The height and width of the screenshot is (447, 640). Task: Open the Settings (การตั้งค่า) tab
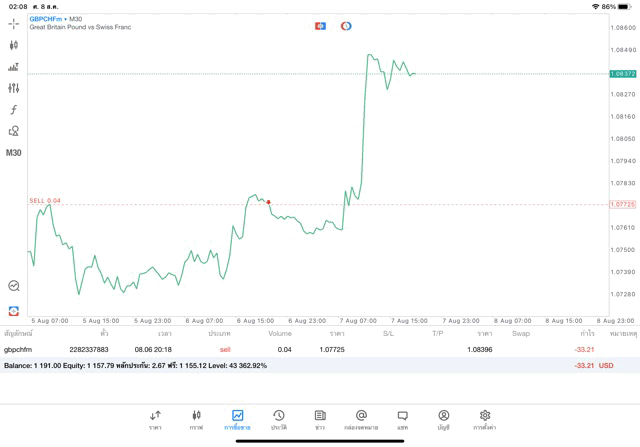tap(485, 418)
